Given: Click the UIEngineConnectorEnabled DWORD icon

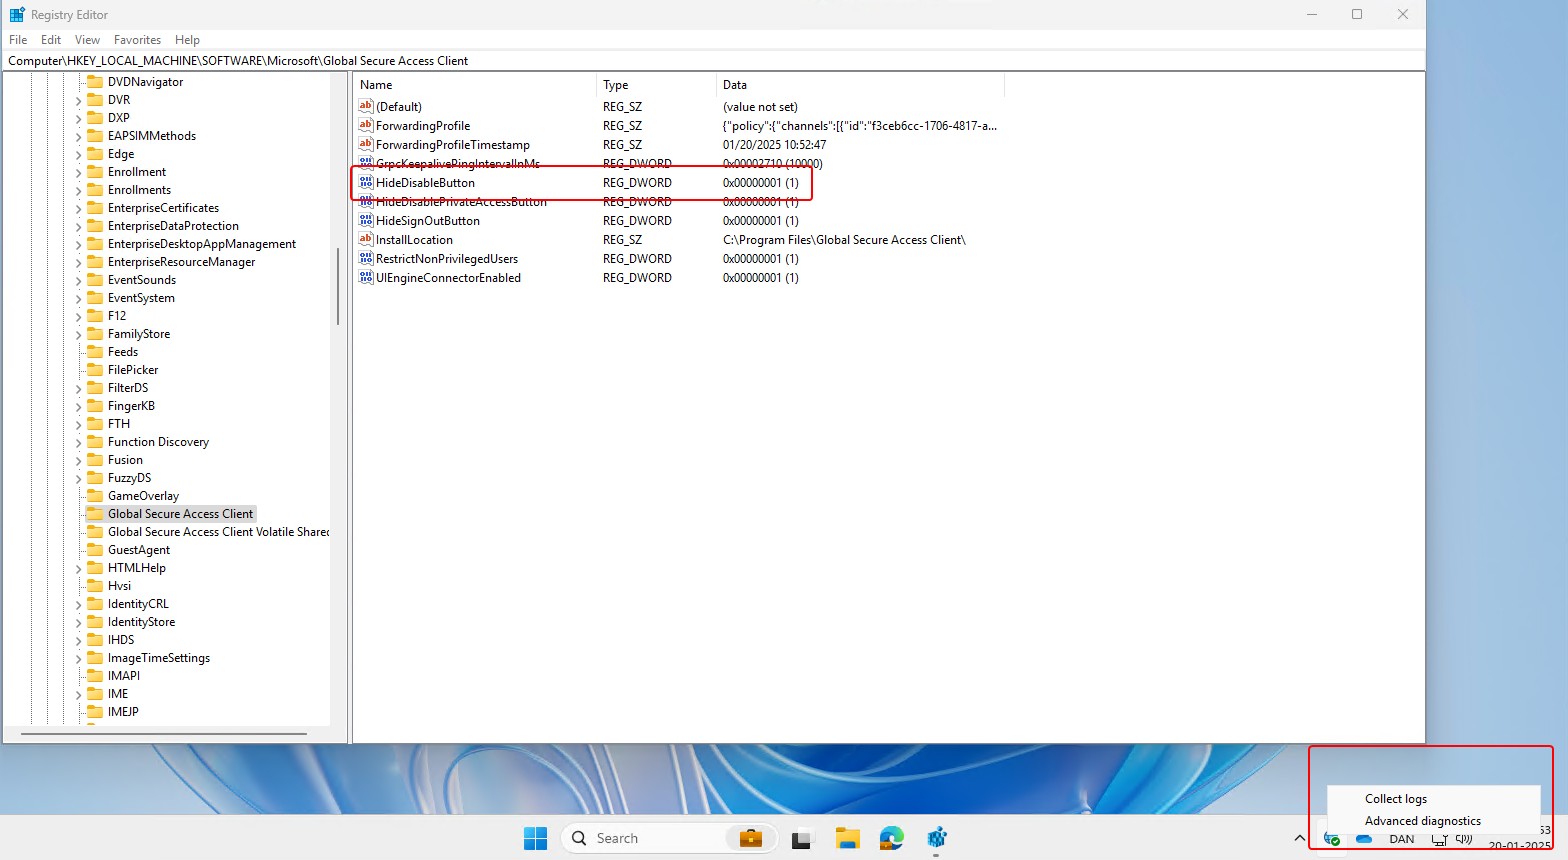Looking at the screenshot, I should [366, 278].
